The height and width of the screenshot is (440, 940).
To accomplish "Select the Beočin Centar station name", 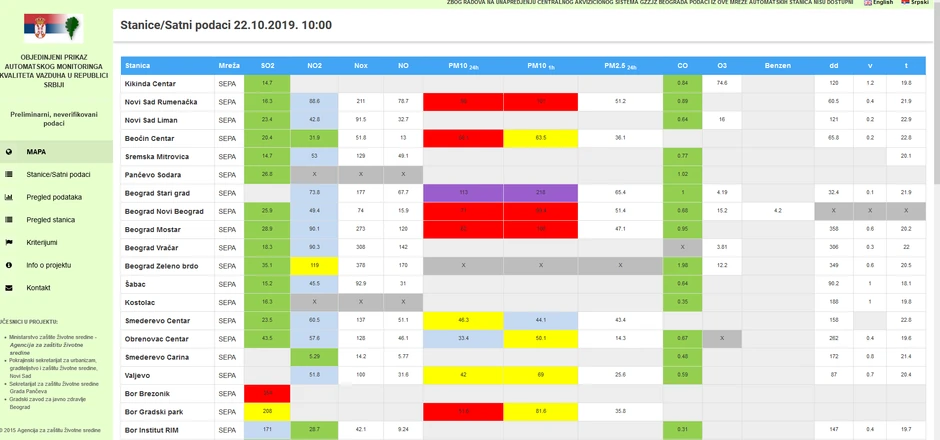I will 149,138.
